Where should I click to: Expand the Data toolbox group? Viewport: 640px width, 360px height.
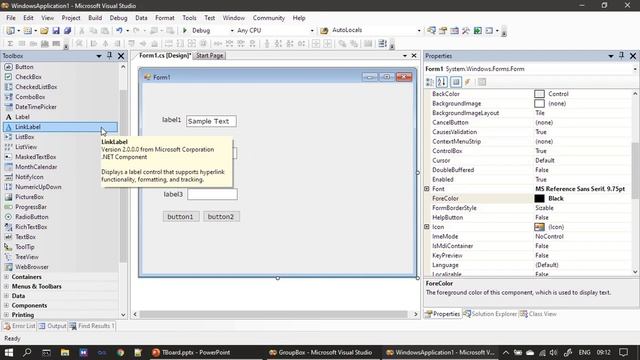click(6, 296)
